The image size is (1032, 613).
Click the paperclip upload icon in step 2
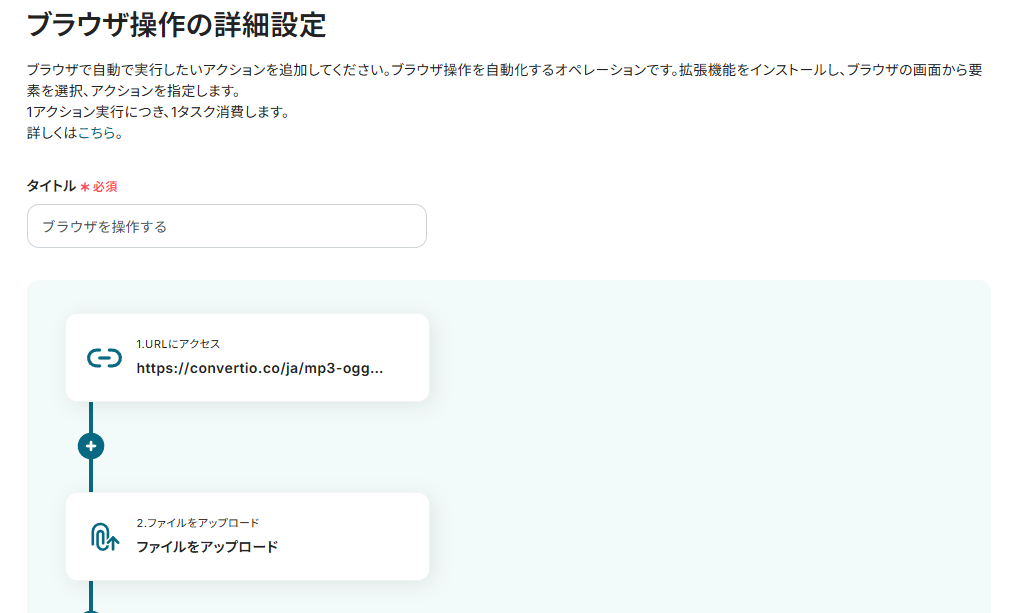[x=104, y=537]
